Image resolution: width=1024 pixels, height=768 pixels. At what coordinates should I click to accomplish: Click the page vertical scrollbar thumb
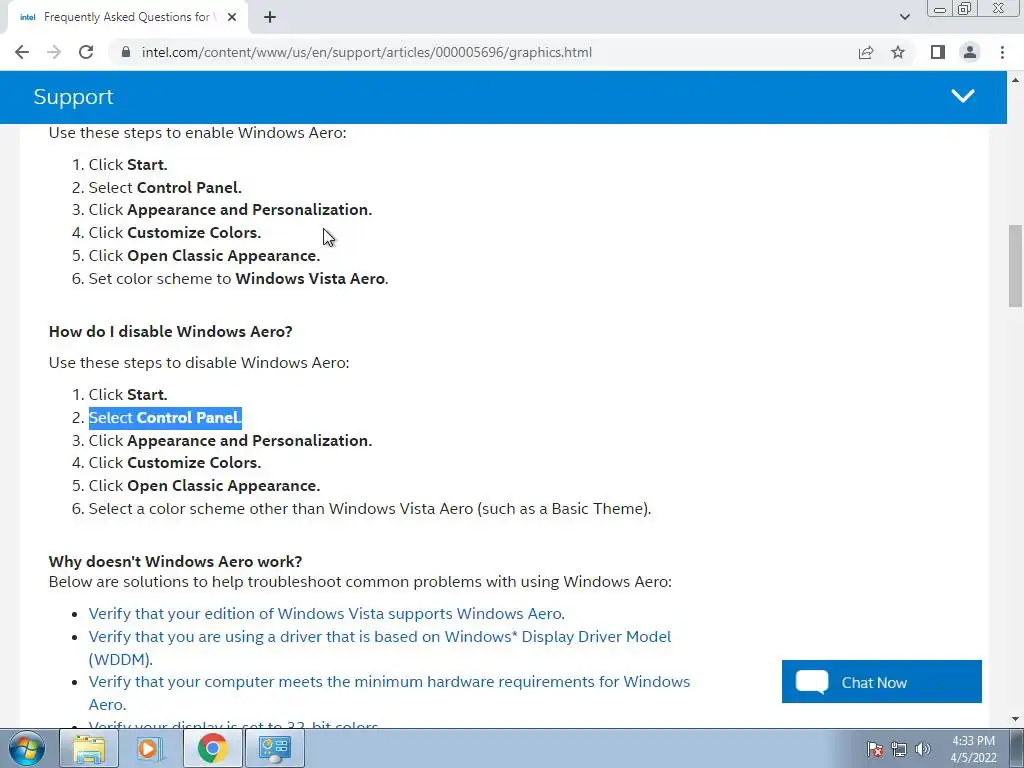[x=1015, y=265]
